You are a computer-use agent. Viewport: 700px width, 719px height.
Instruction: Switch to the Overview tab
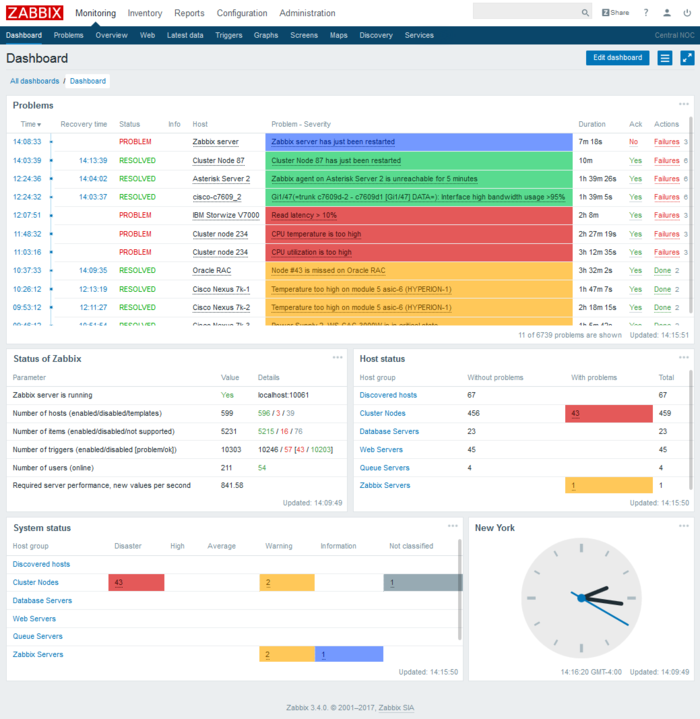pos(111,35)
